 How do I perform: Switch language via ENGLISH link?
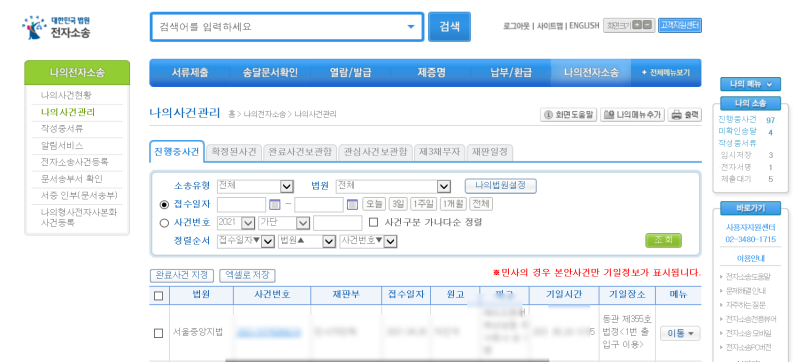(584, 25)
